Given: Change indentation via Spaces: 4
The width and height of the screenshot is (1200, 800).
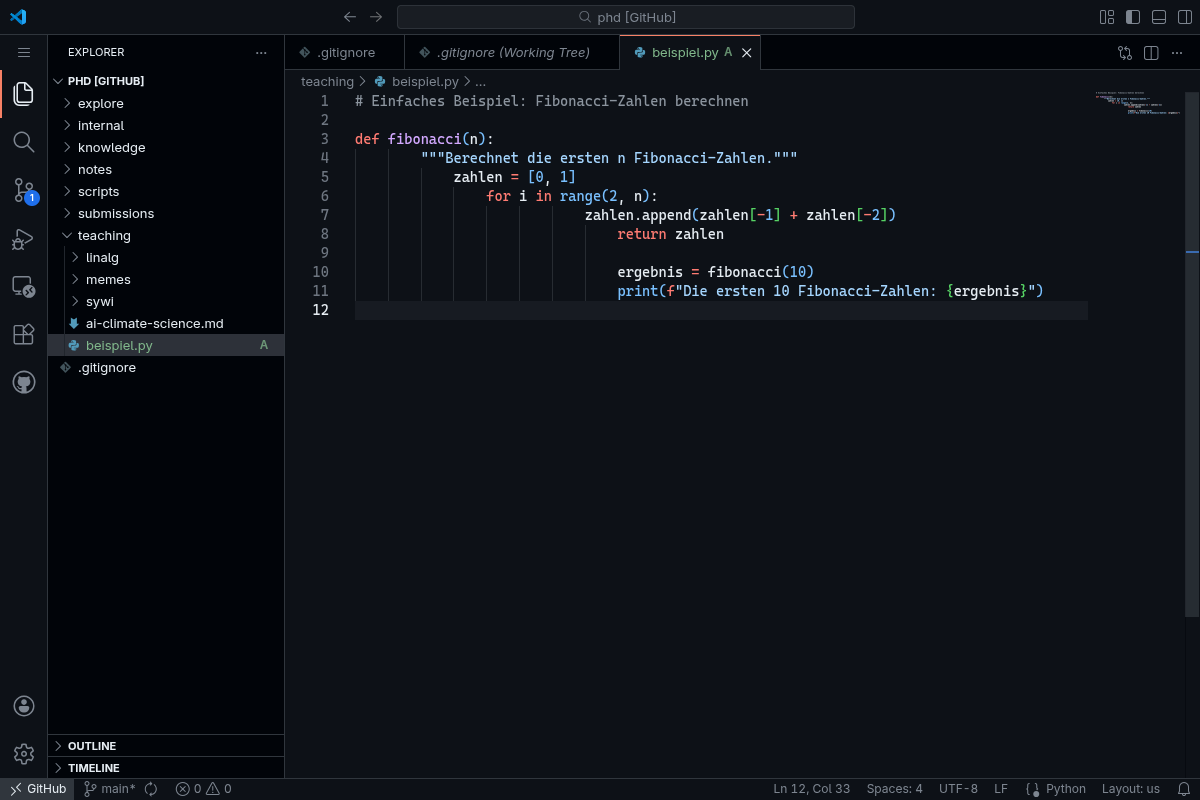Looking at the screenshot, I should (x=894, y=789).
